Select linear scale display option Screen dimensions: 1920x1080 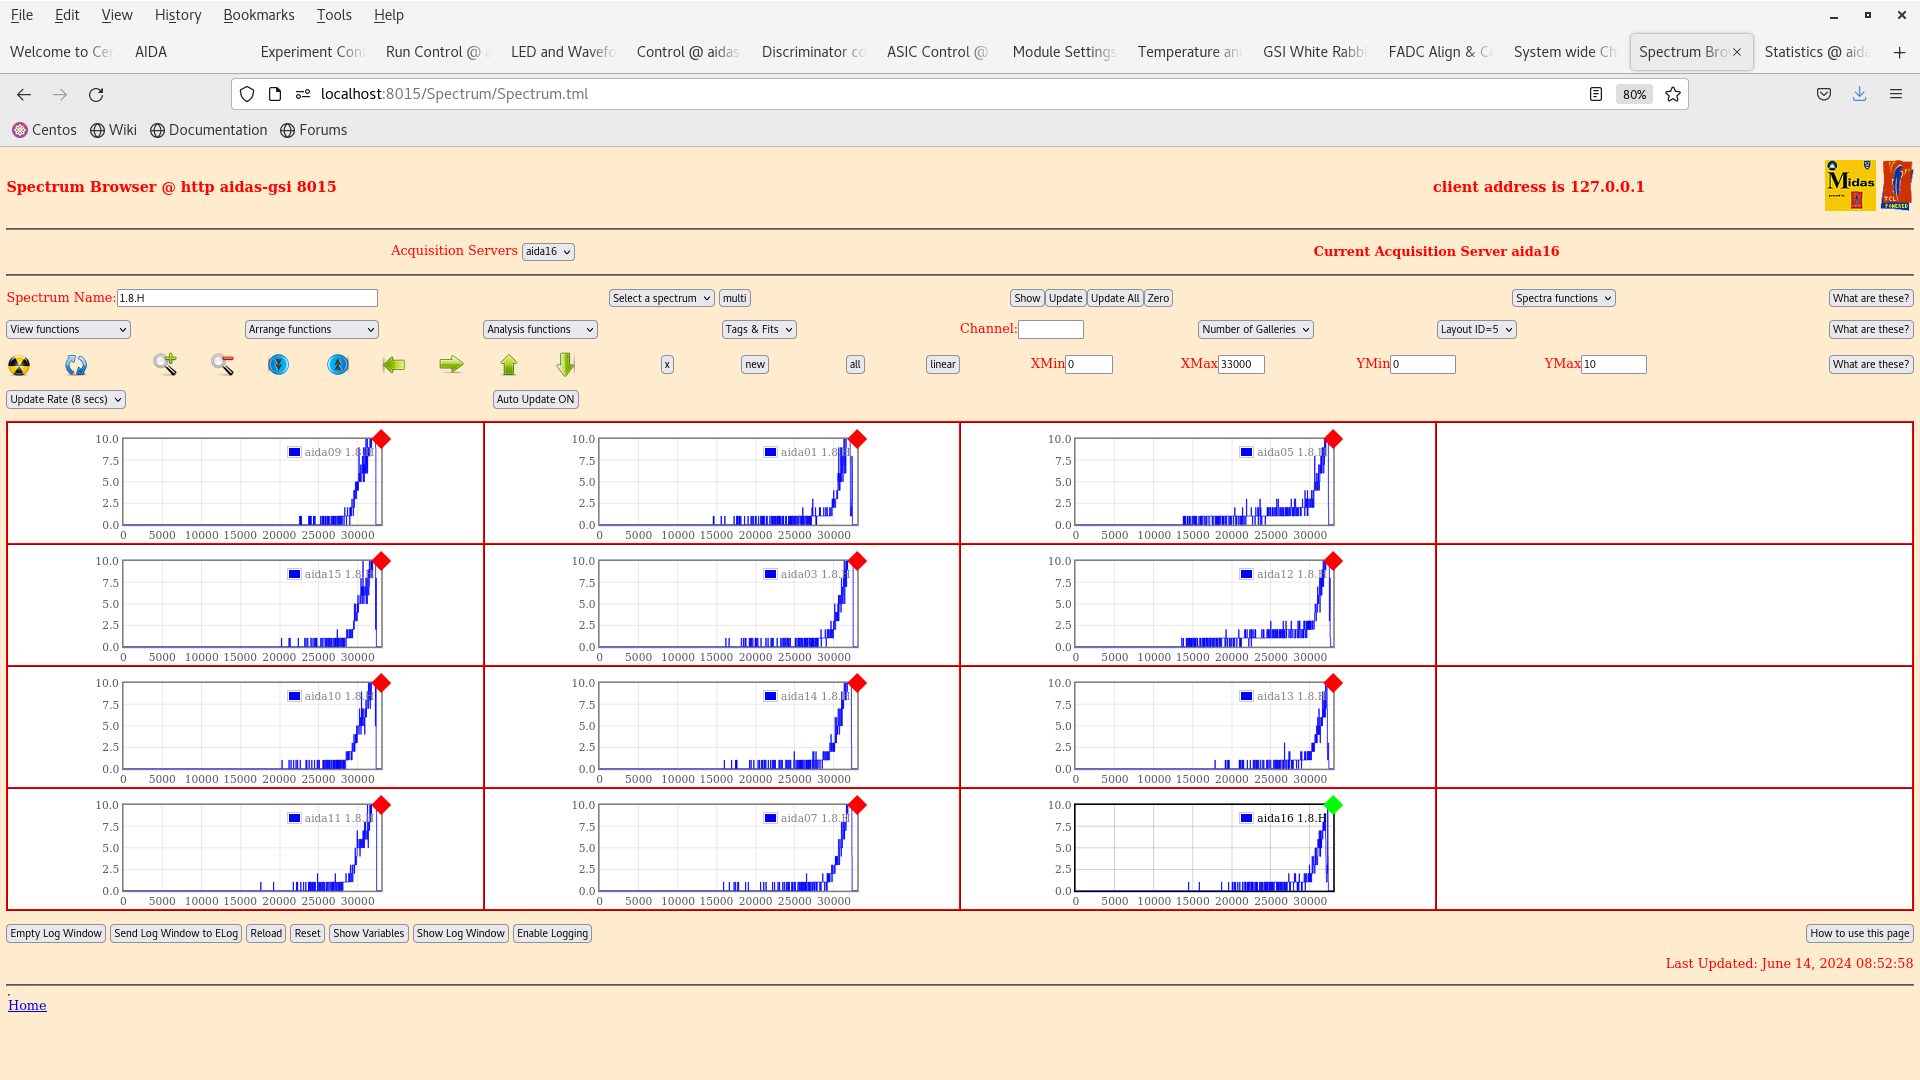tap(942, 363)
